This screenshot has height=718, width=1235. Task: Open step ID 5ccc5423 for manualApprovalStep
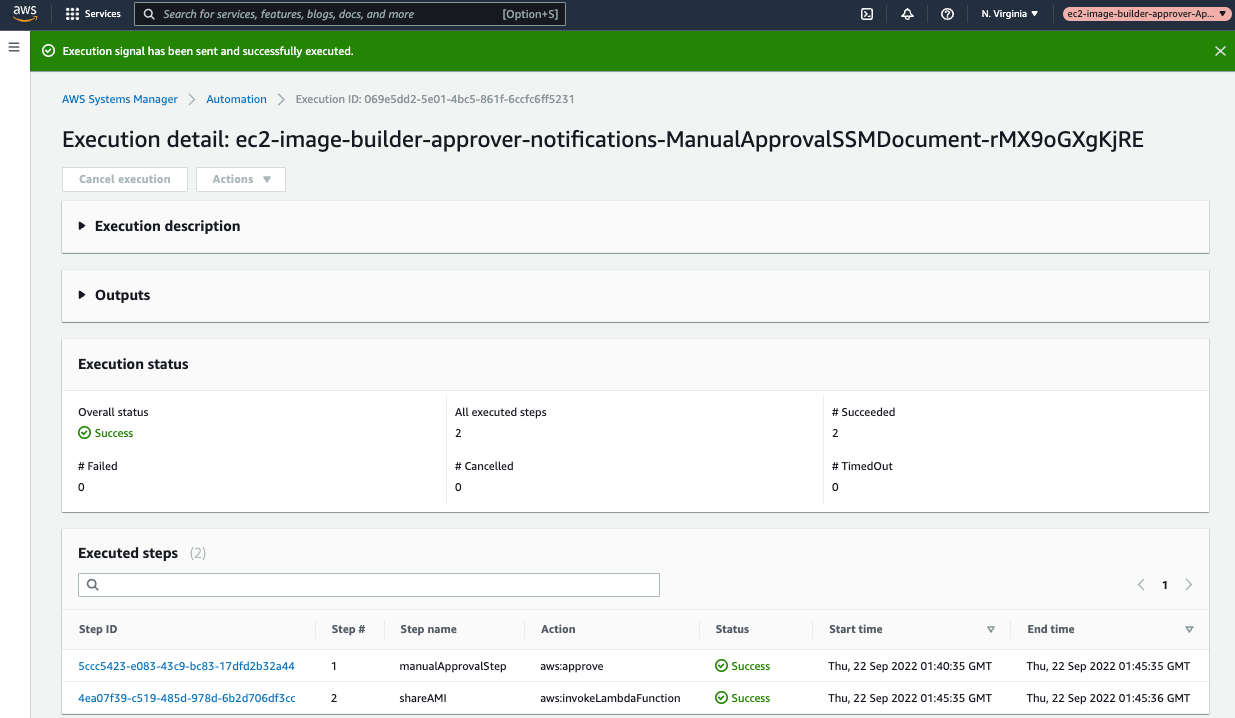point(186,666)
